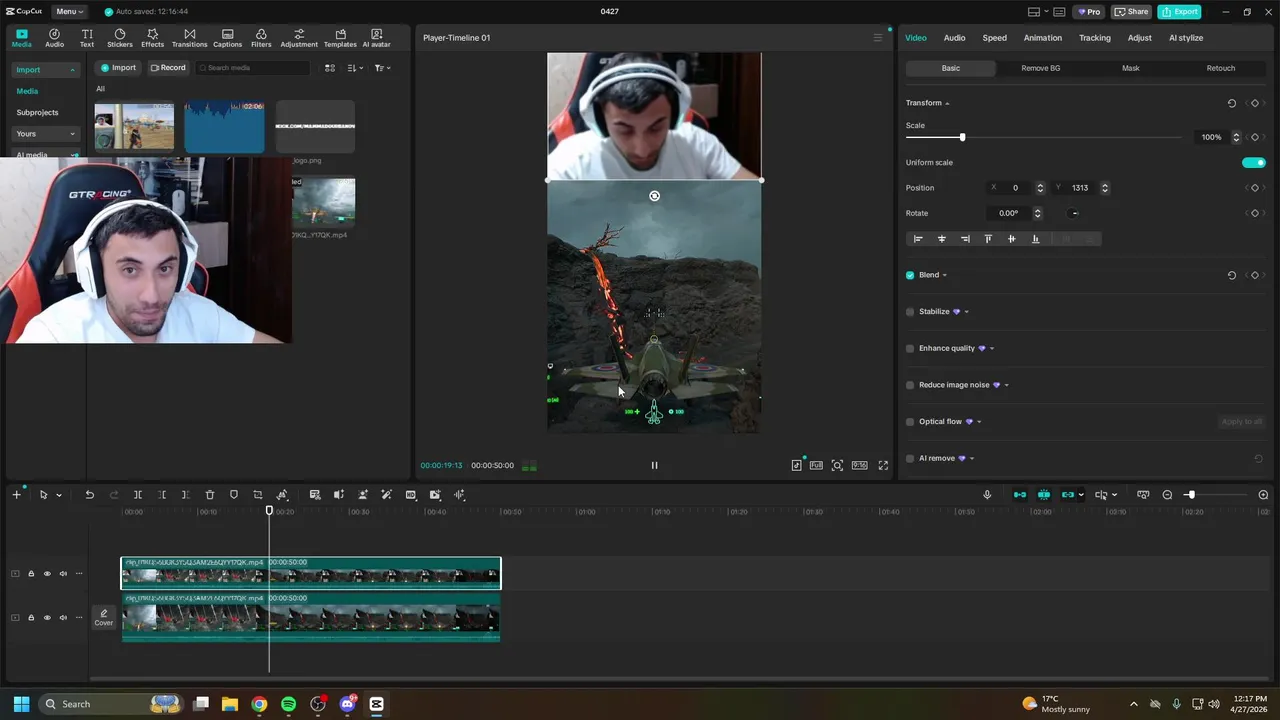Expand the Stabilize options arrow
Screen dimensions: 1280x720
pyautogui.click(x=966, y=312)
